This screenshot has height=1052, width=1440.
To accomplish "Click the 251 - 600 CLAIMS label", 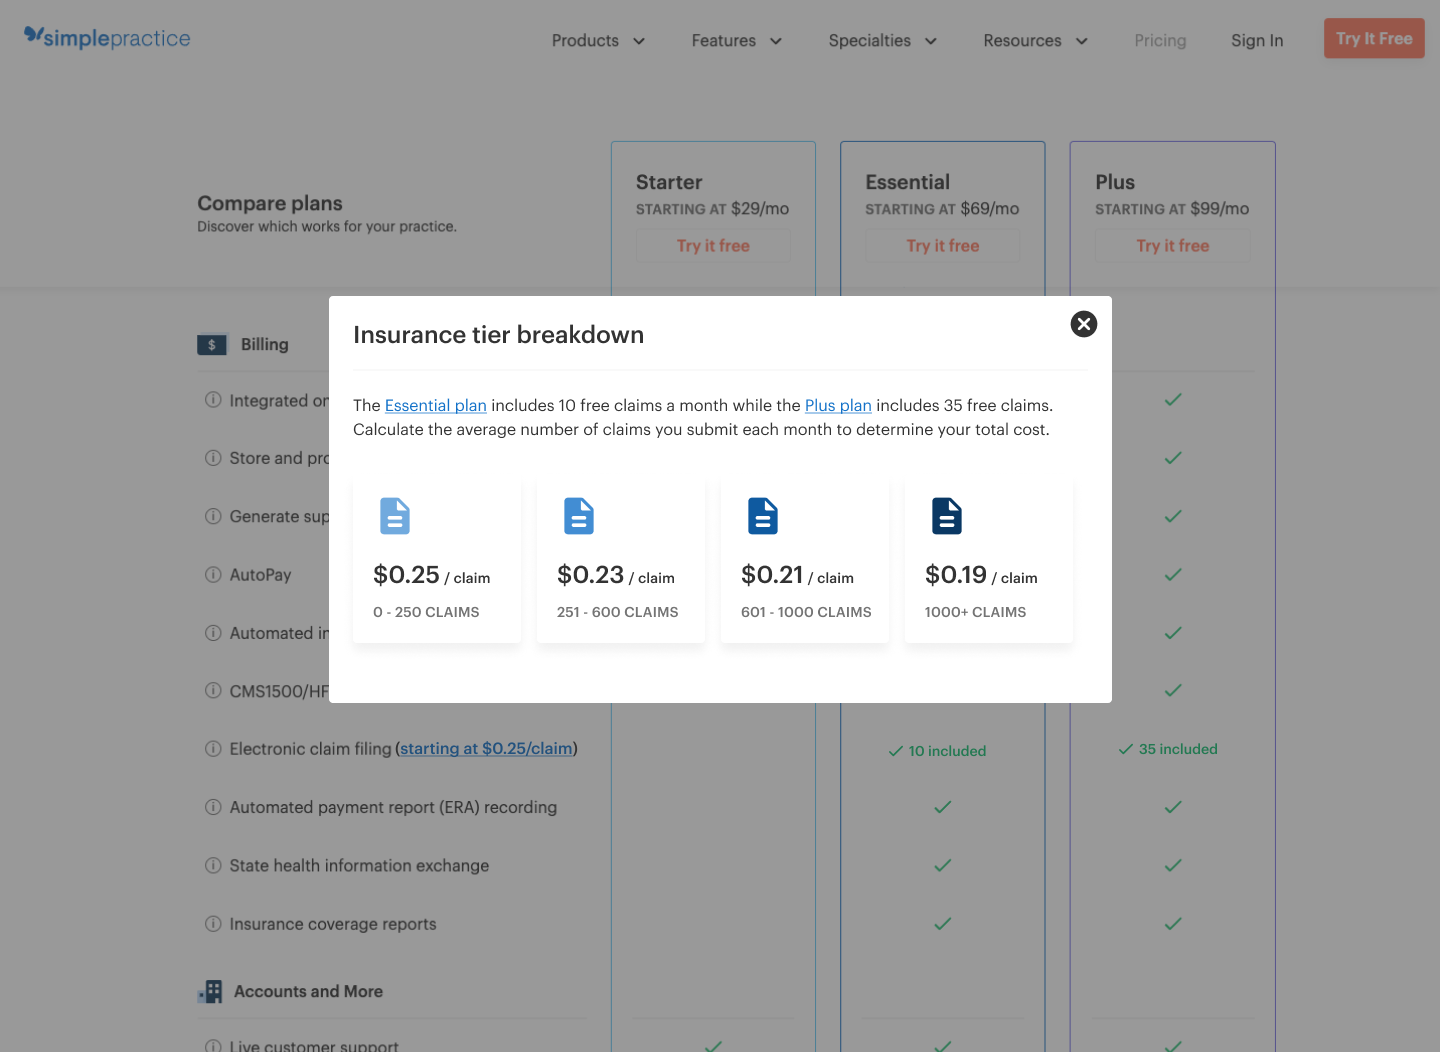I will pos(618,612).
